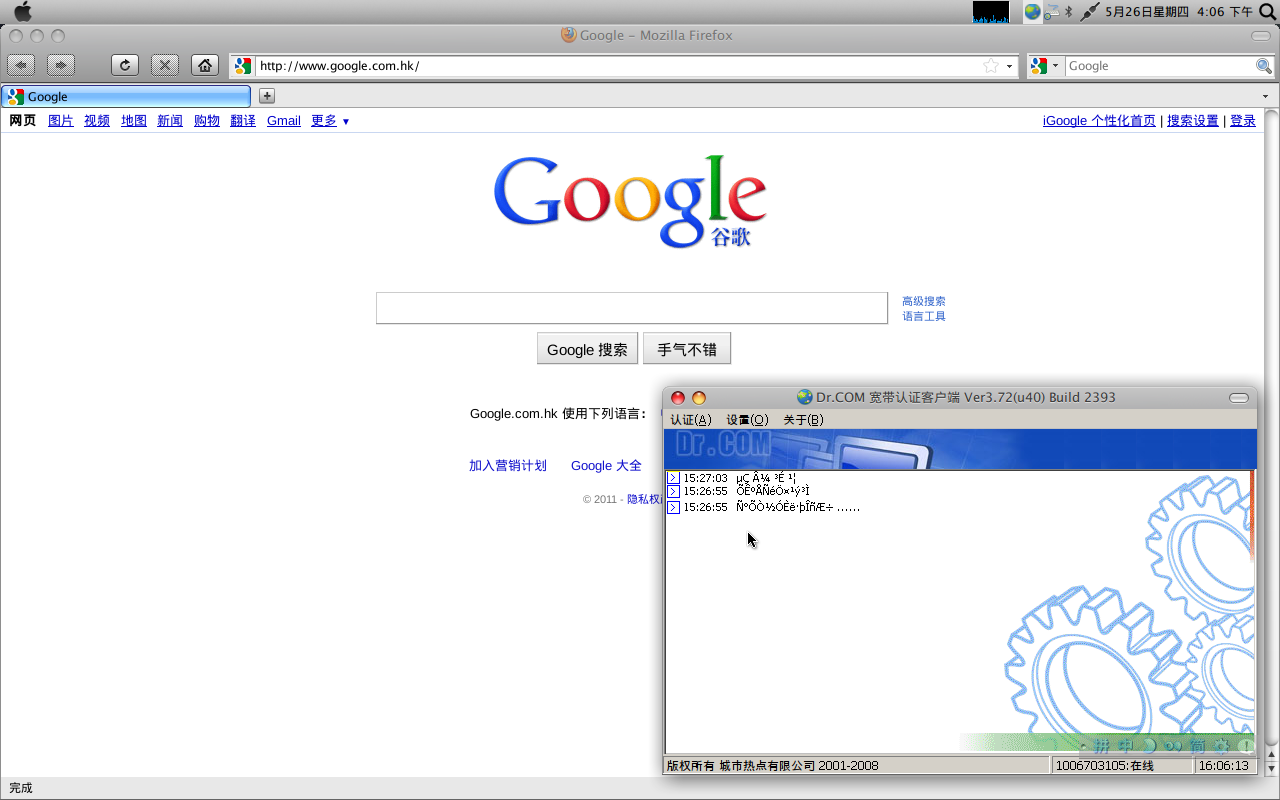Open the home page via house icon
Image resolution: width=1280 pixels, height=800 pixels.
205,65
